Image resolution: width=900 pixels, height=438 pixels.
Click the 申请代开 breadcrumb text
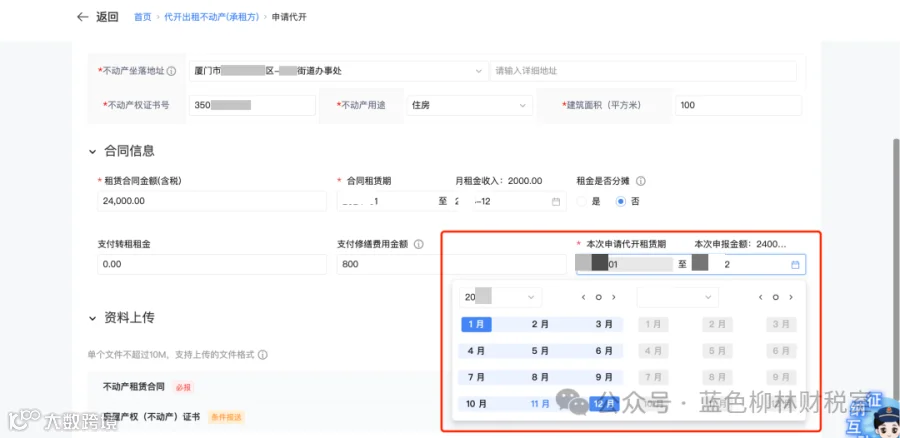(x=289, y=17)
